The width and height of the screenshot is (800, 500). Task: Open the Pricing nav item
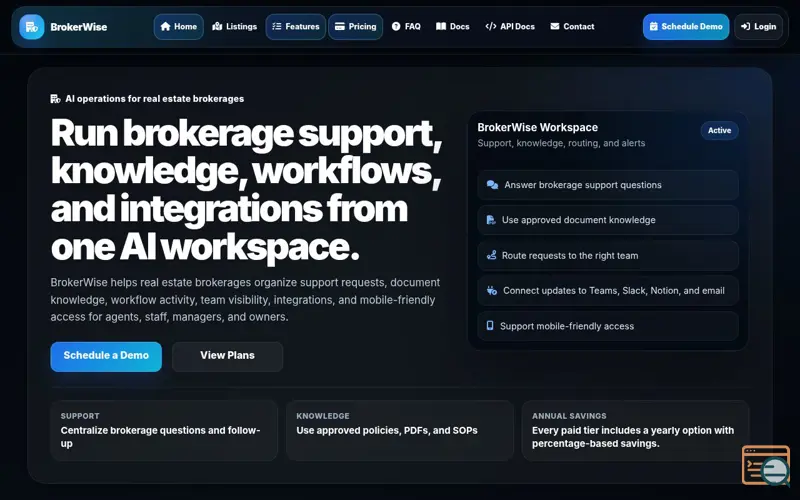click(356, 27)
